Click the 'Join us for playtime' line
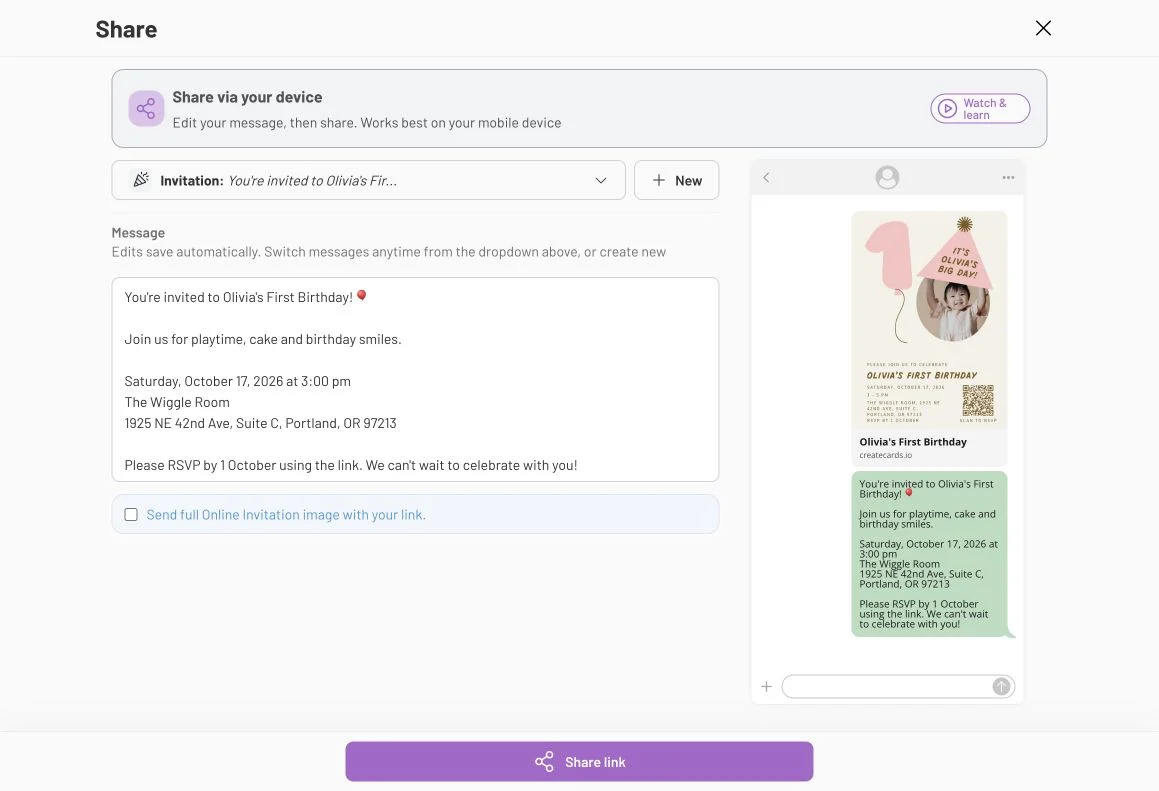The height and width of the screenshot is (791, 1159). tap(262, 339)
